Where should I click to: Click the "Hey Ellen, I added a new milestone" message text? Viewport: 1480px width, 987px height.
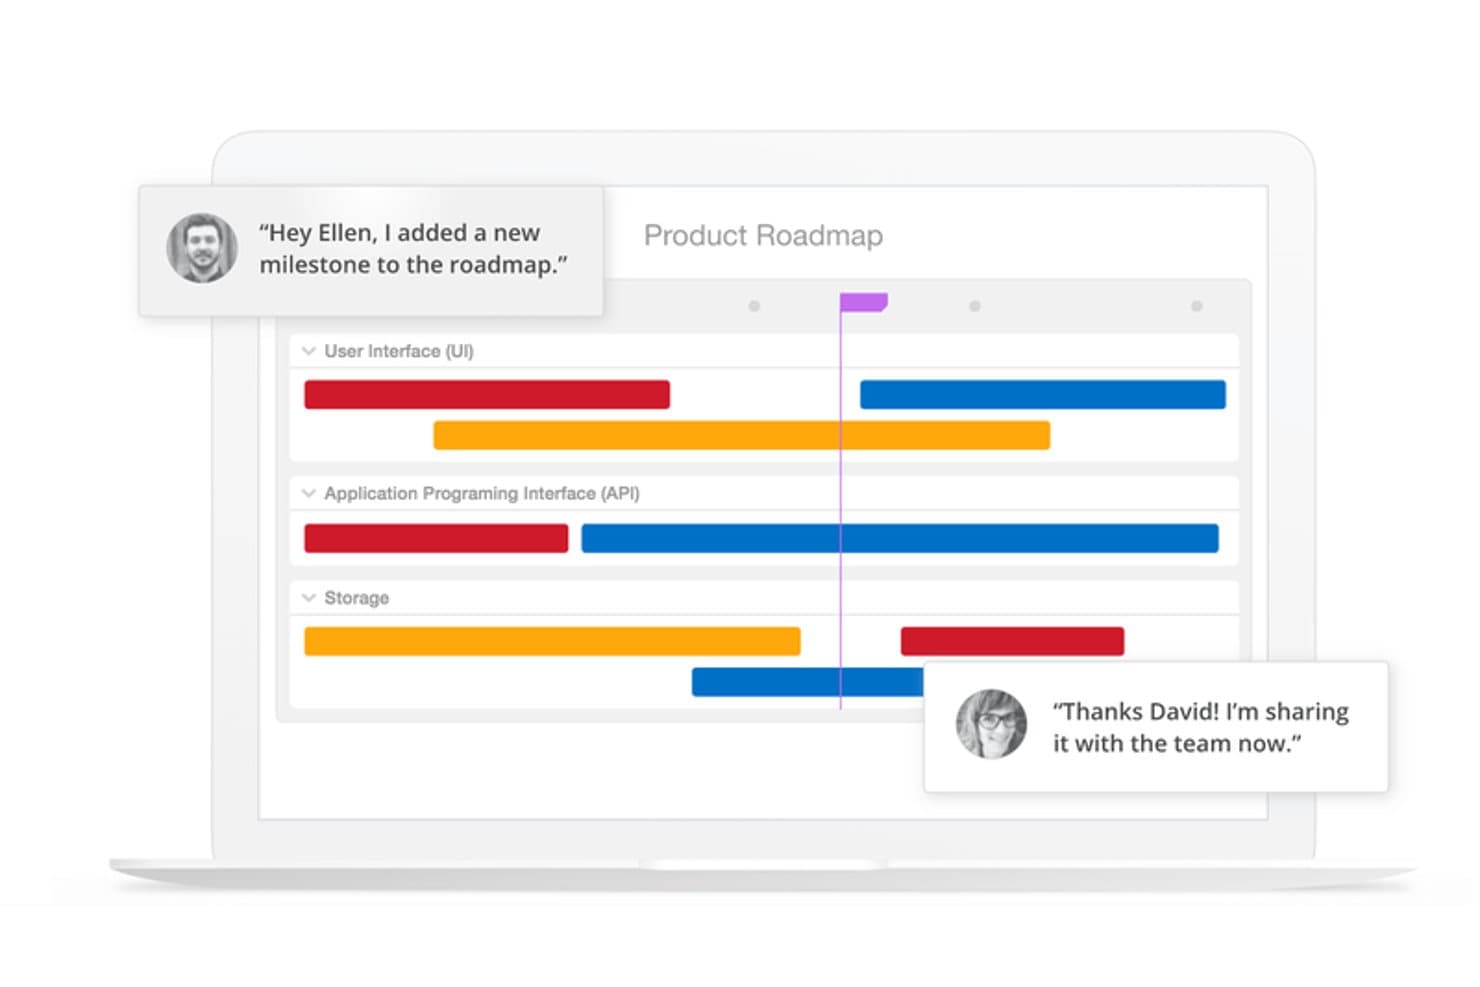(x=413, y=248)
